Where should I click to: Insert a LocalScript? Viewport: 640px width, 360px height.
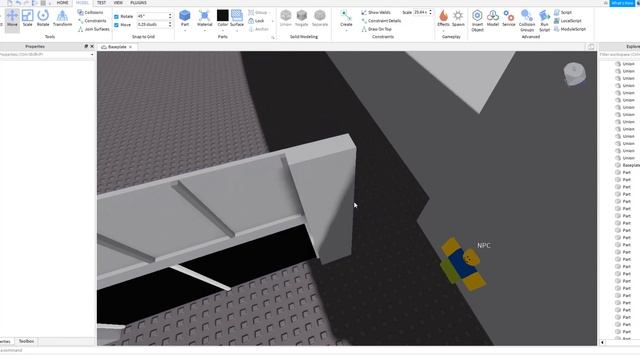pos(567,21)
